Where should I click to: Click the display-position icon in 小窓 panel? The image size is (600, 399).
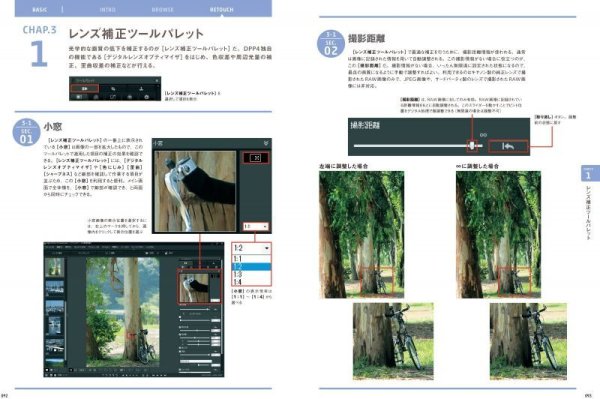tap(256, 158)
